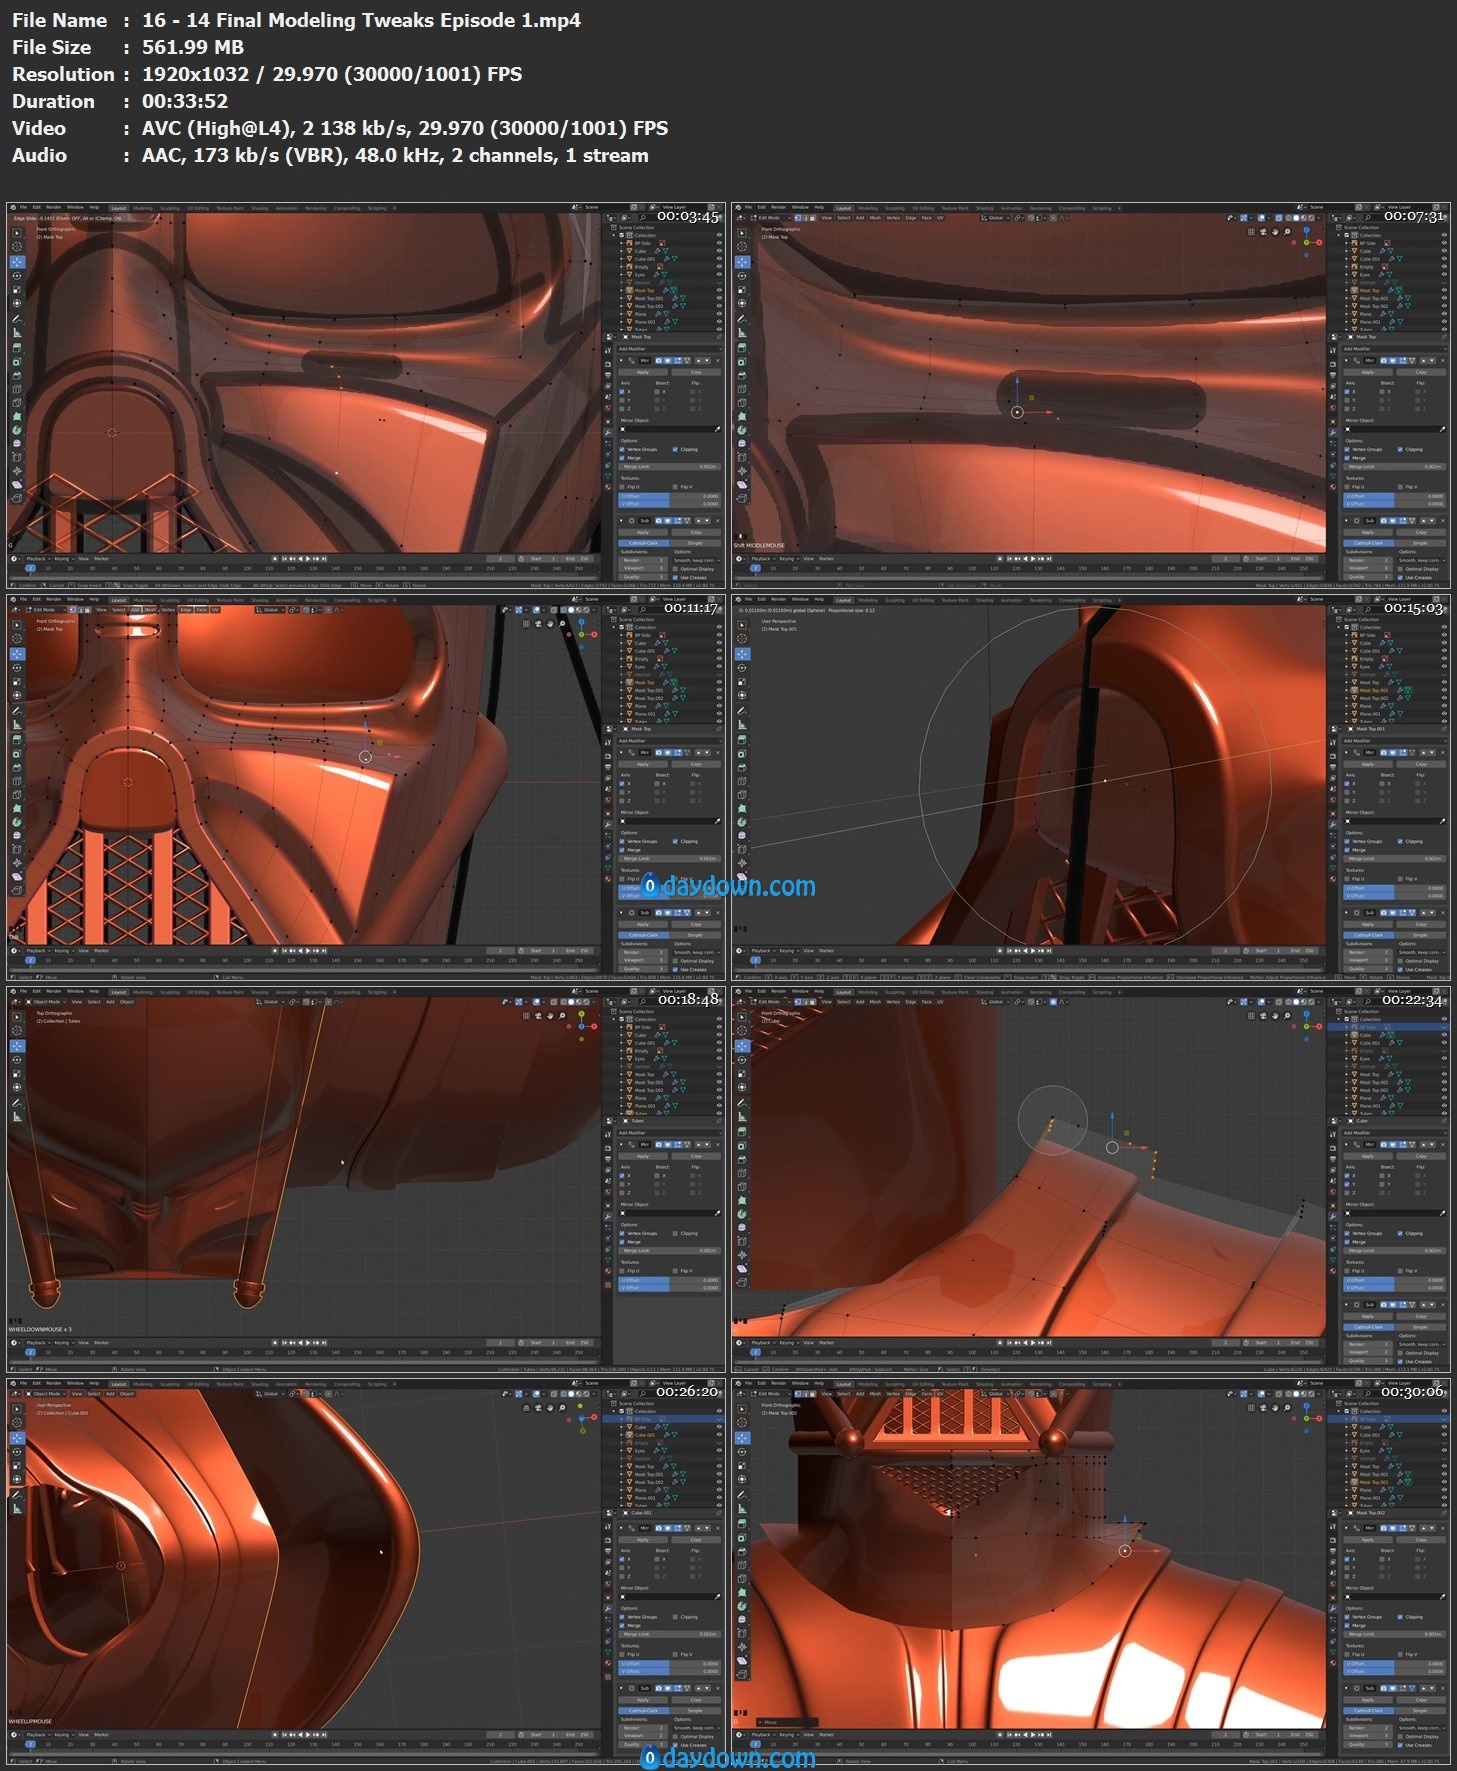The width and height of the screenshot is (1457, 1771).
Task: Play the animation in the 00:15:03 frame timeline
Action: 1033,951
